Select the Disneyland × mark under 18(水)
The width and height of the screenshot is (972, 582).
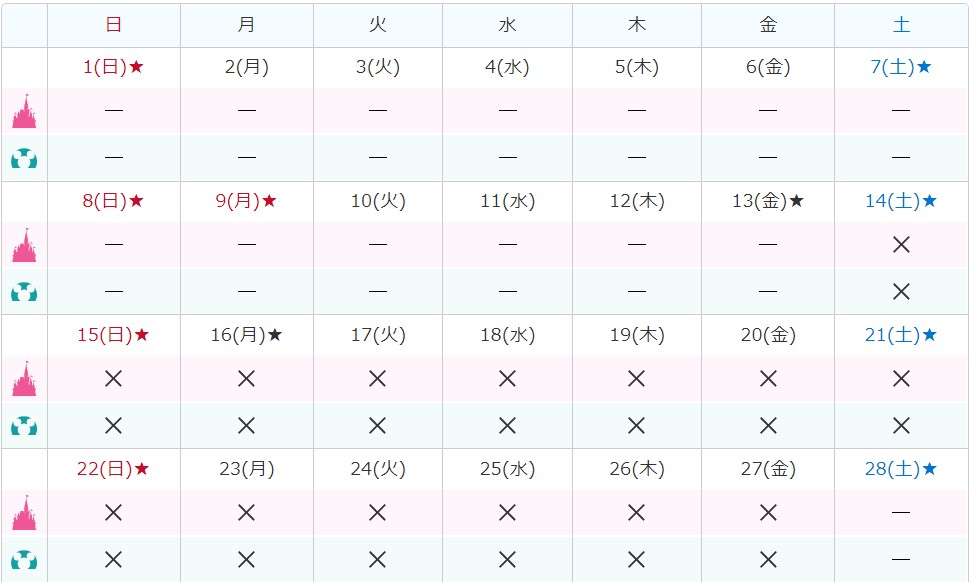click(x=507, y=379)
